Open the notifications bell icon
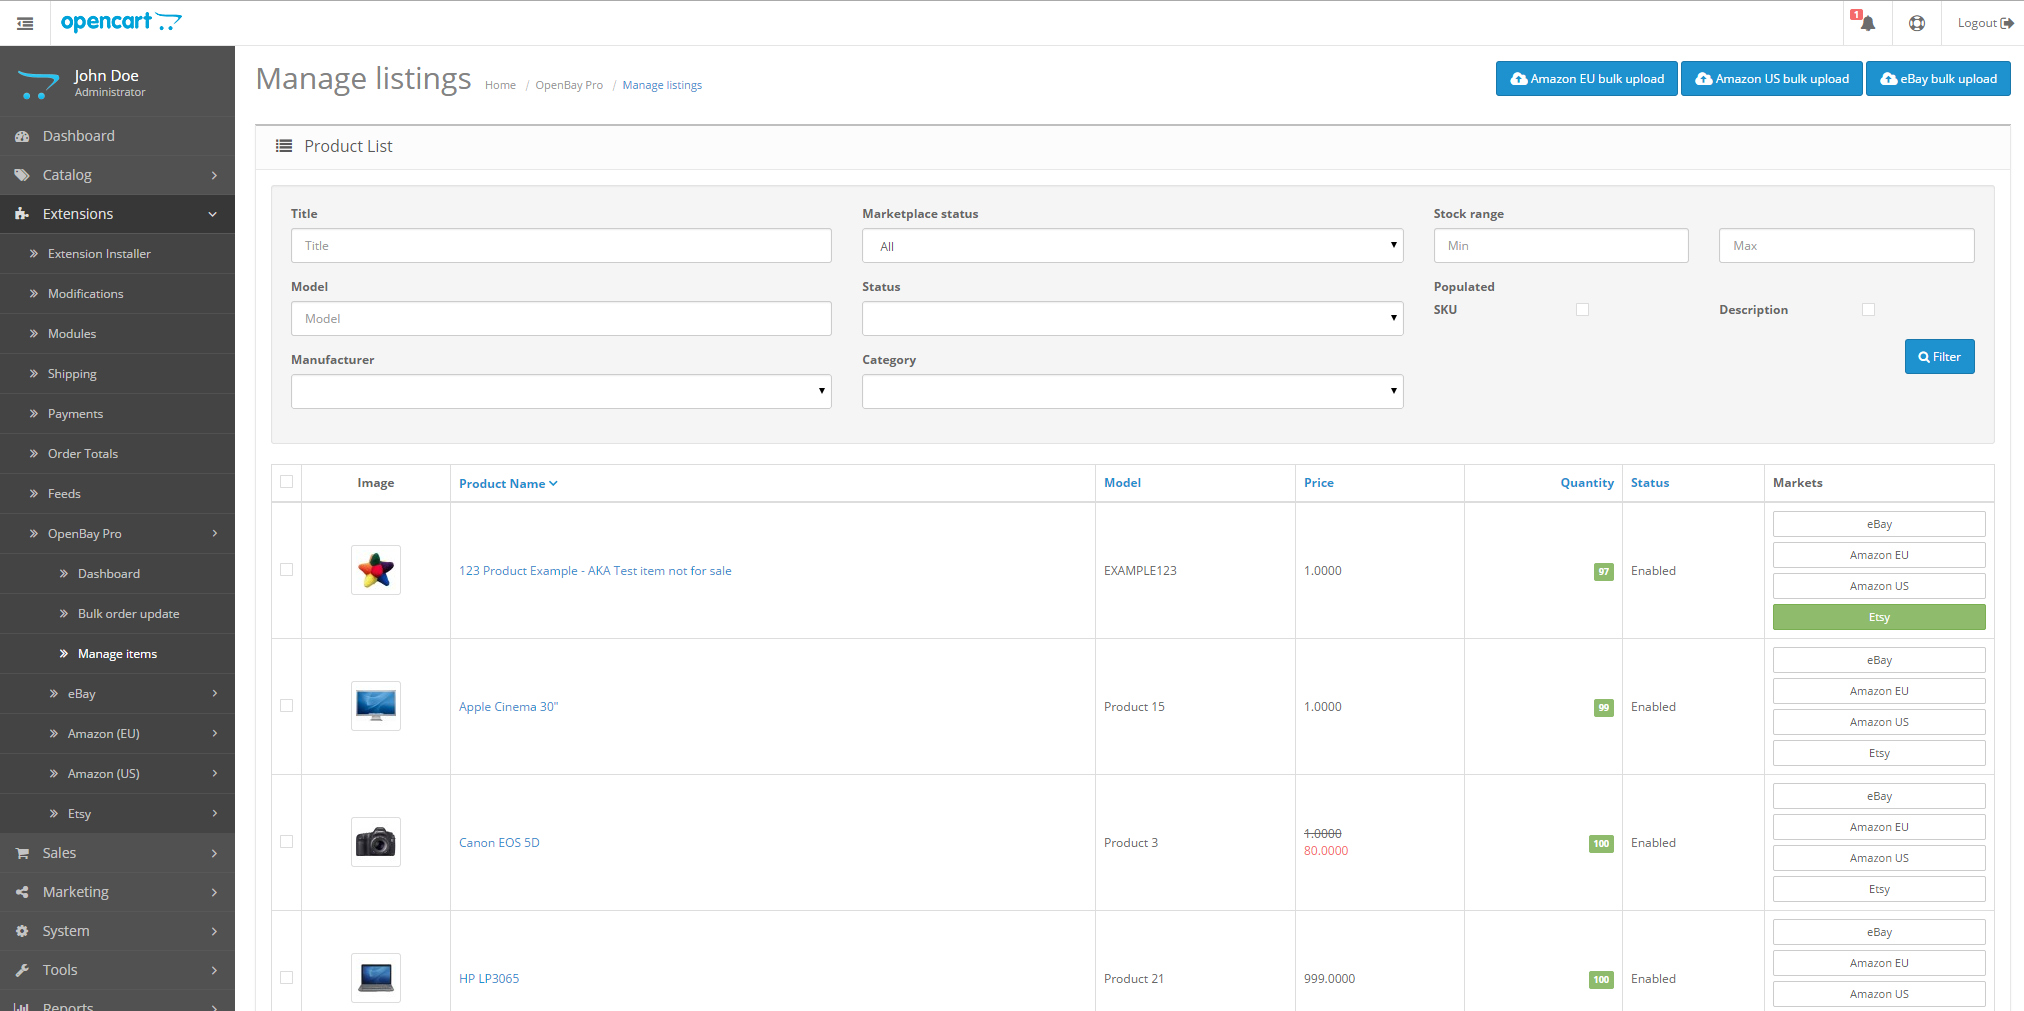 1867,23
